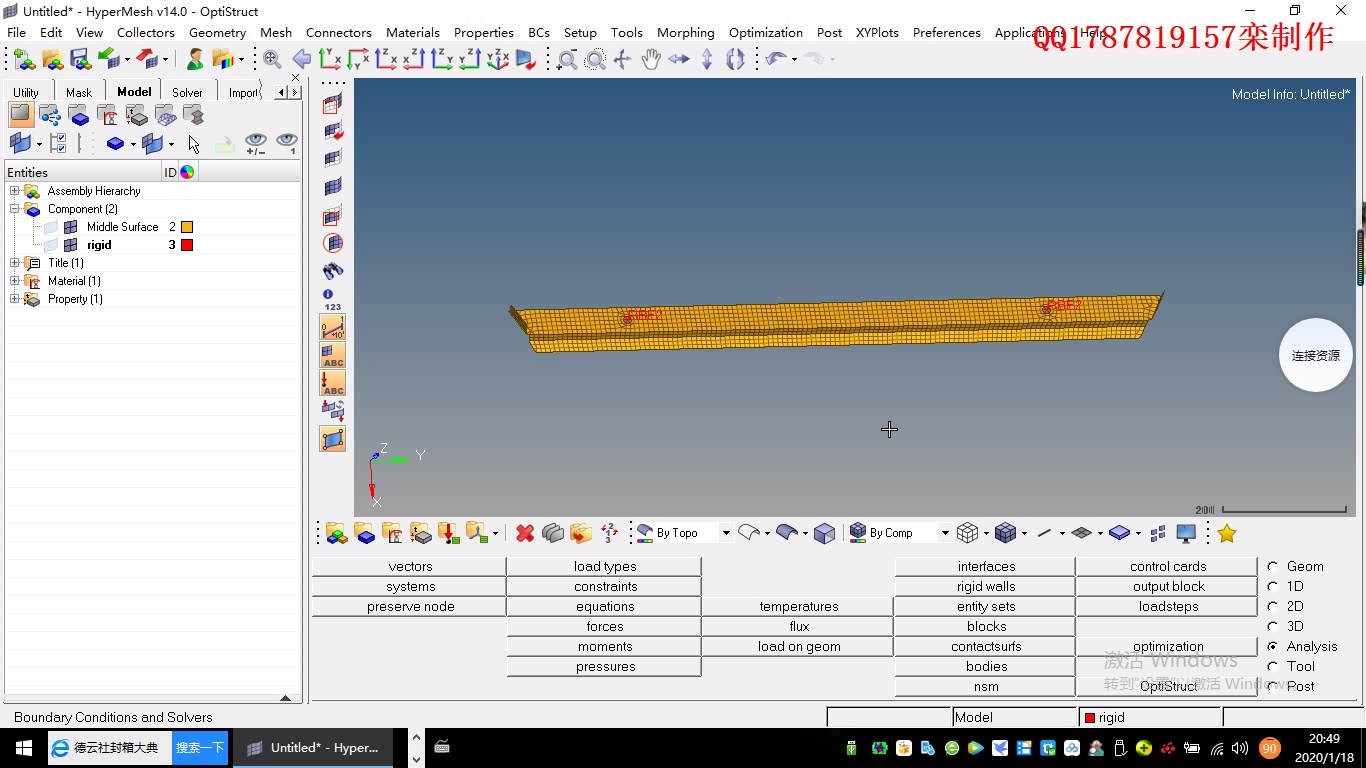Expand the Assembly Hierarchy tree node
The height and width of the screenshot is (768, 1366).
click(x=15, y=191)
